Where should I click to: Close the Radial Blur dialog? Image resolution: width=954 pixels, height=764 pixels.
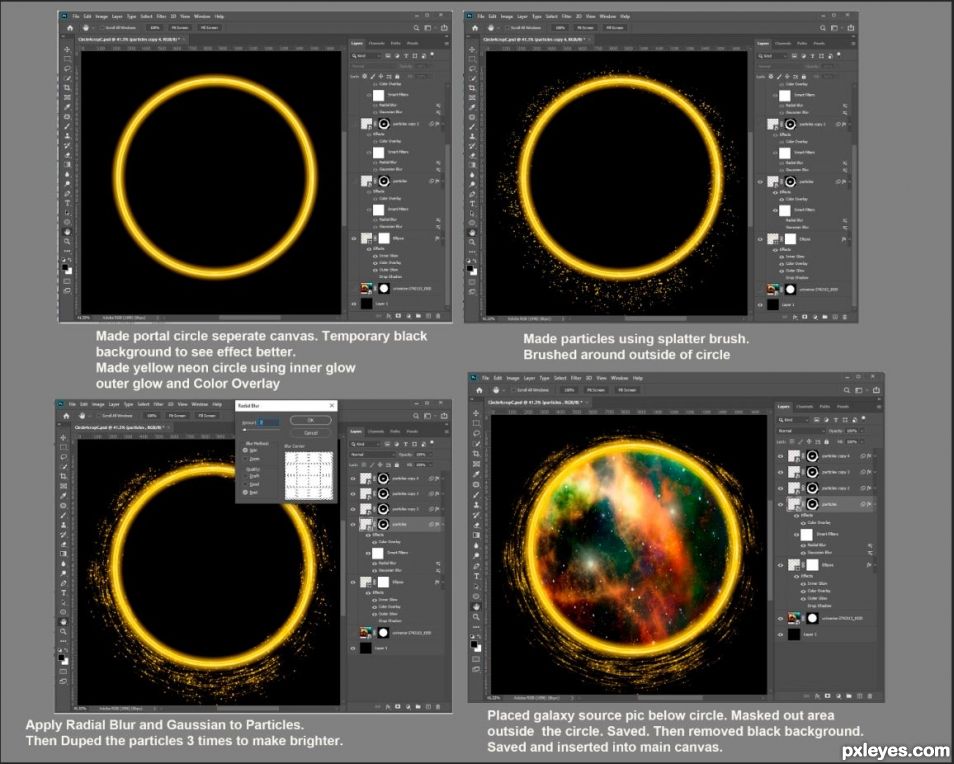[332, 405]
